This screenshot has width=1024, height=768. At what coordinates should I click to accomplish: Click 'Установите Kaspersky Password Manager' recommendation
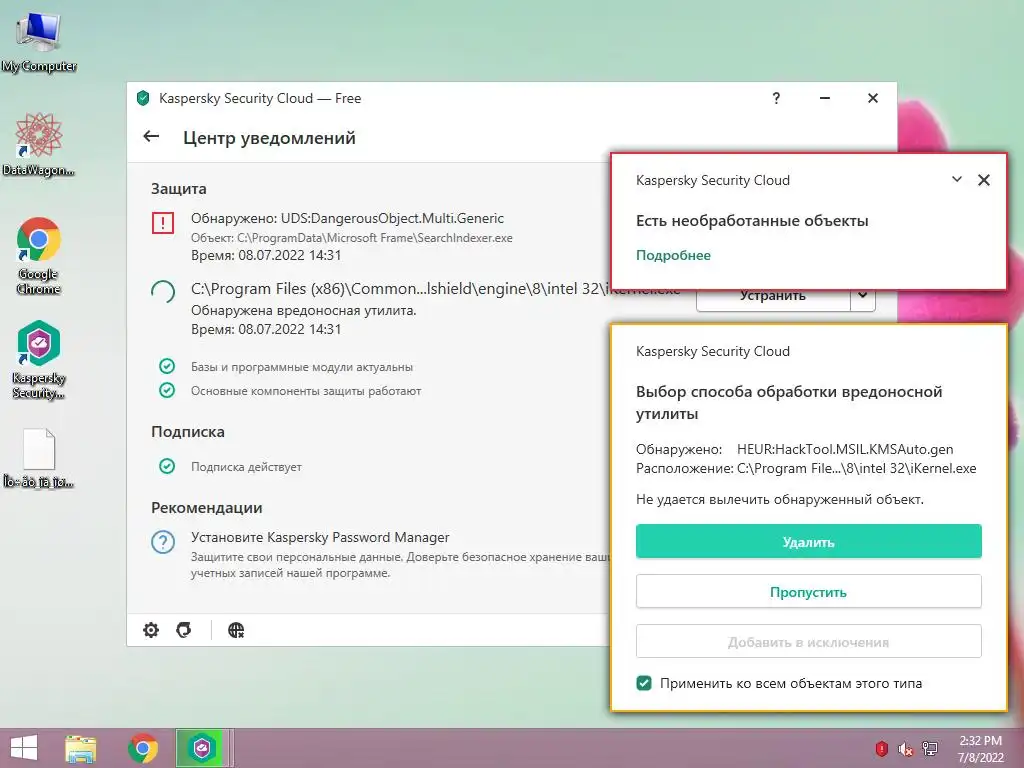320,537
